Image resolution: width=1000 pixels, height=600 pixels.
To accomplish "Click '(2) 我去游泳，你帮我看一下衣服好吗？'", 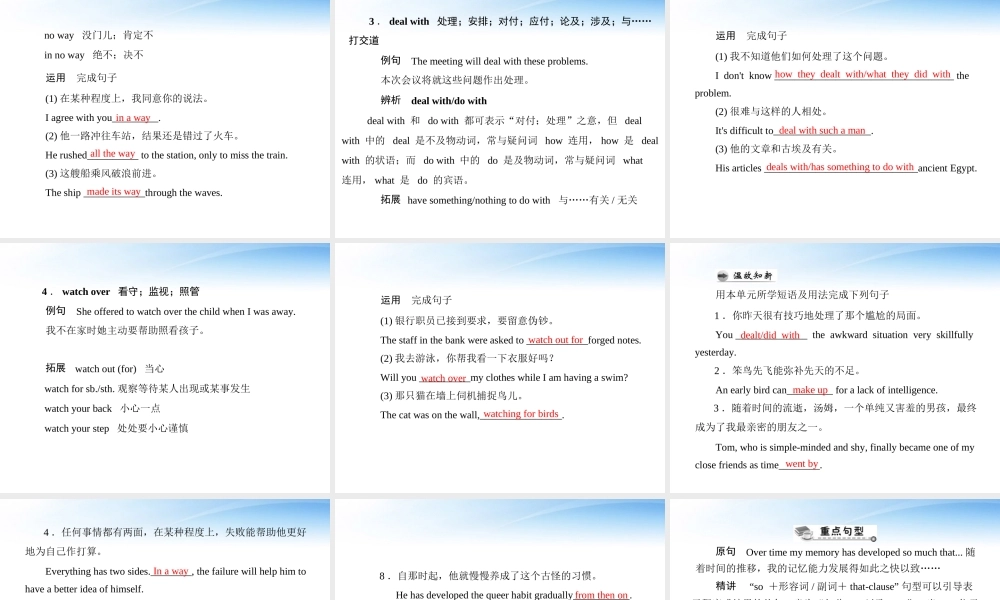I will 467,358.
